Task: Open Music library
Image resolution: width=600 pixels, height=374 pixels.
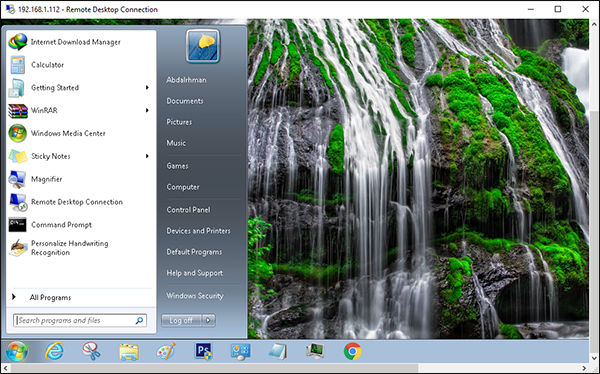Action: pyautogui.click(x=176, y=143)
